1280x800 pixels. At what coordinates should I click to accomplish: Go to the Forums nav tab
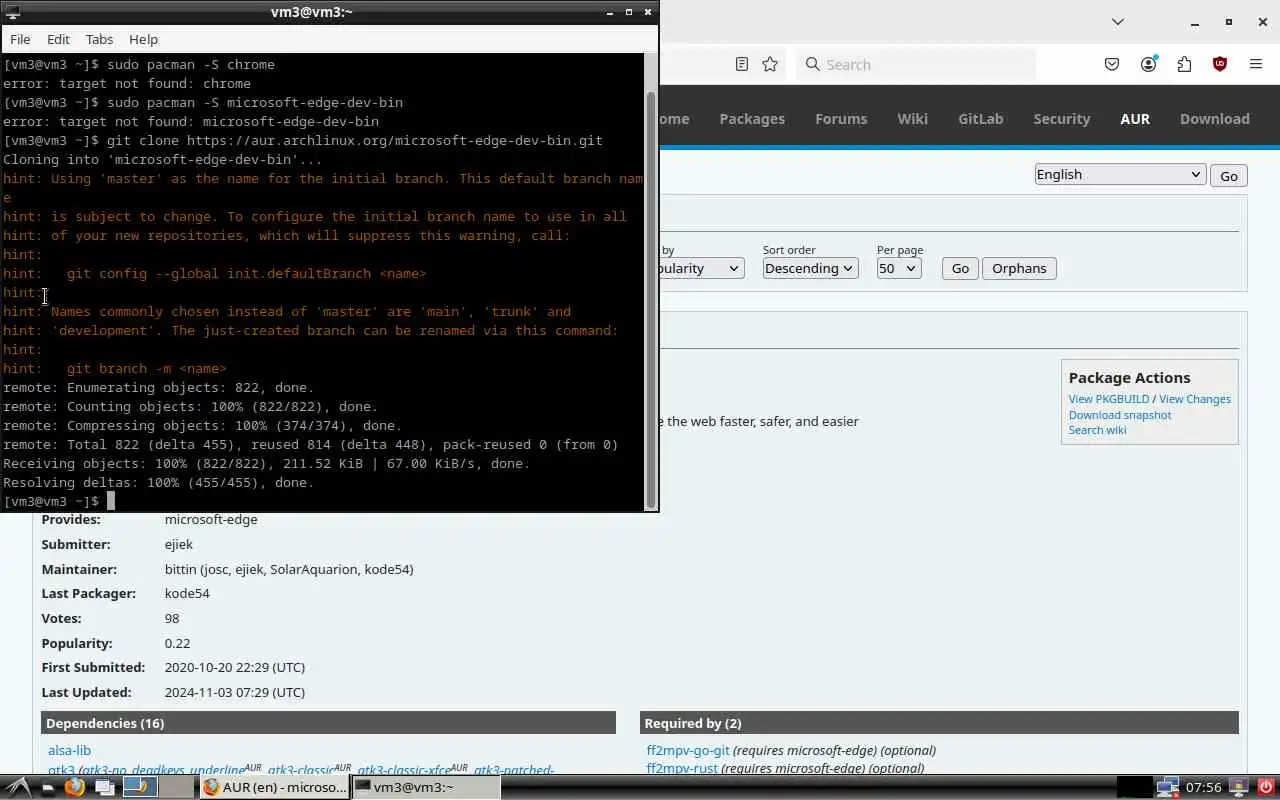point(841,118)
